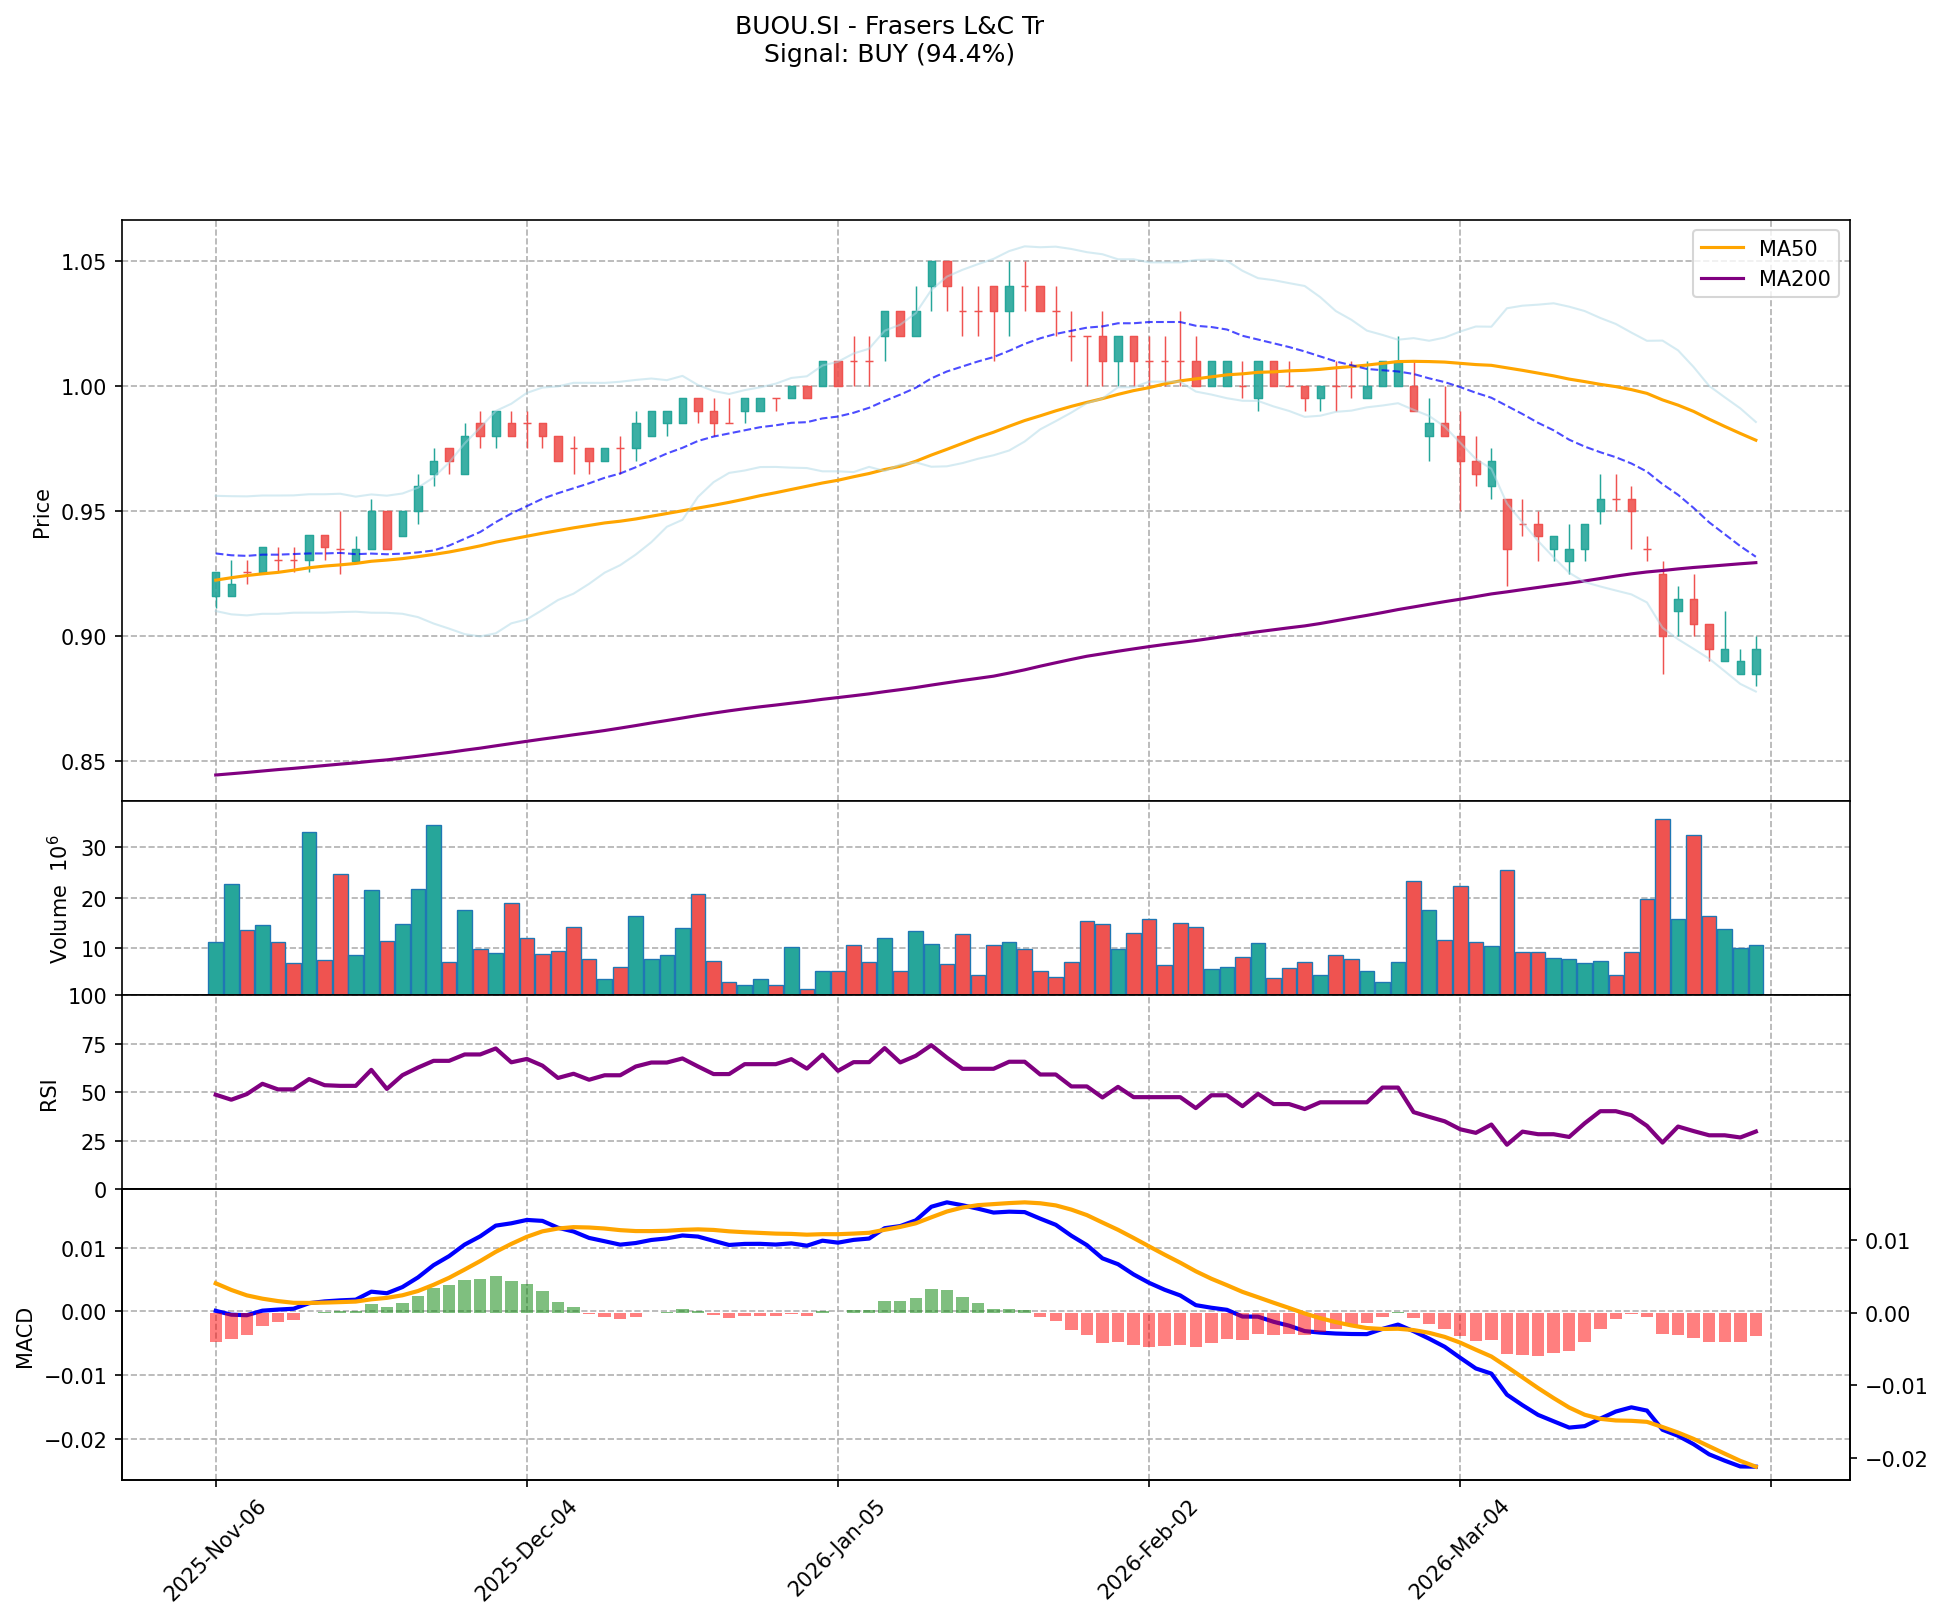Click the Price y-axis label

coord(42,513)
